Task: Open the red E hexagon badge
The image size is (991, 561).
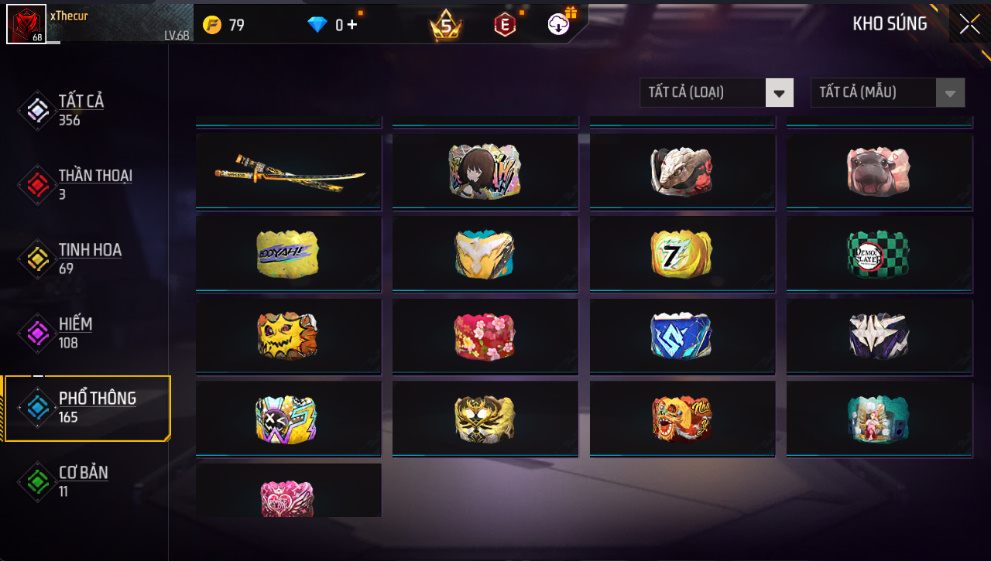Action: pos(504,25)
